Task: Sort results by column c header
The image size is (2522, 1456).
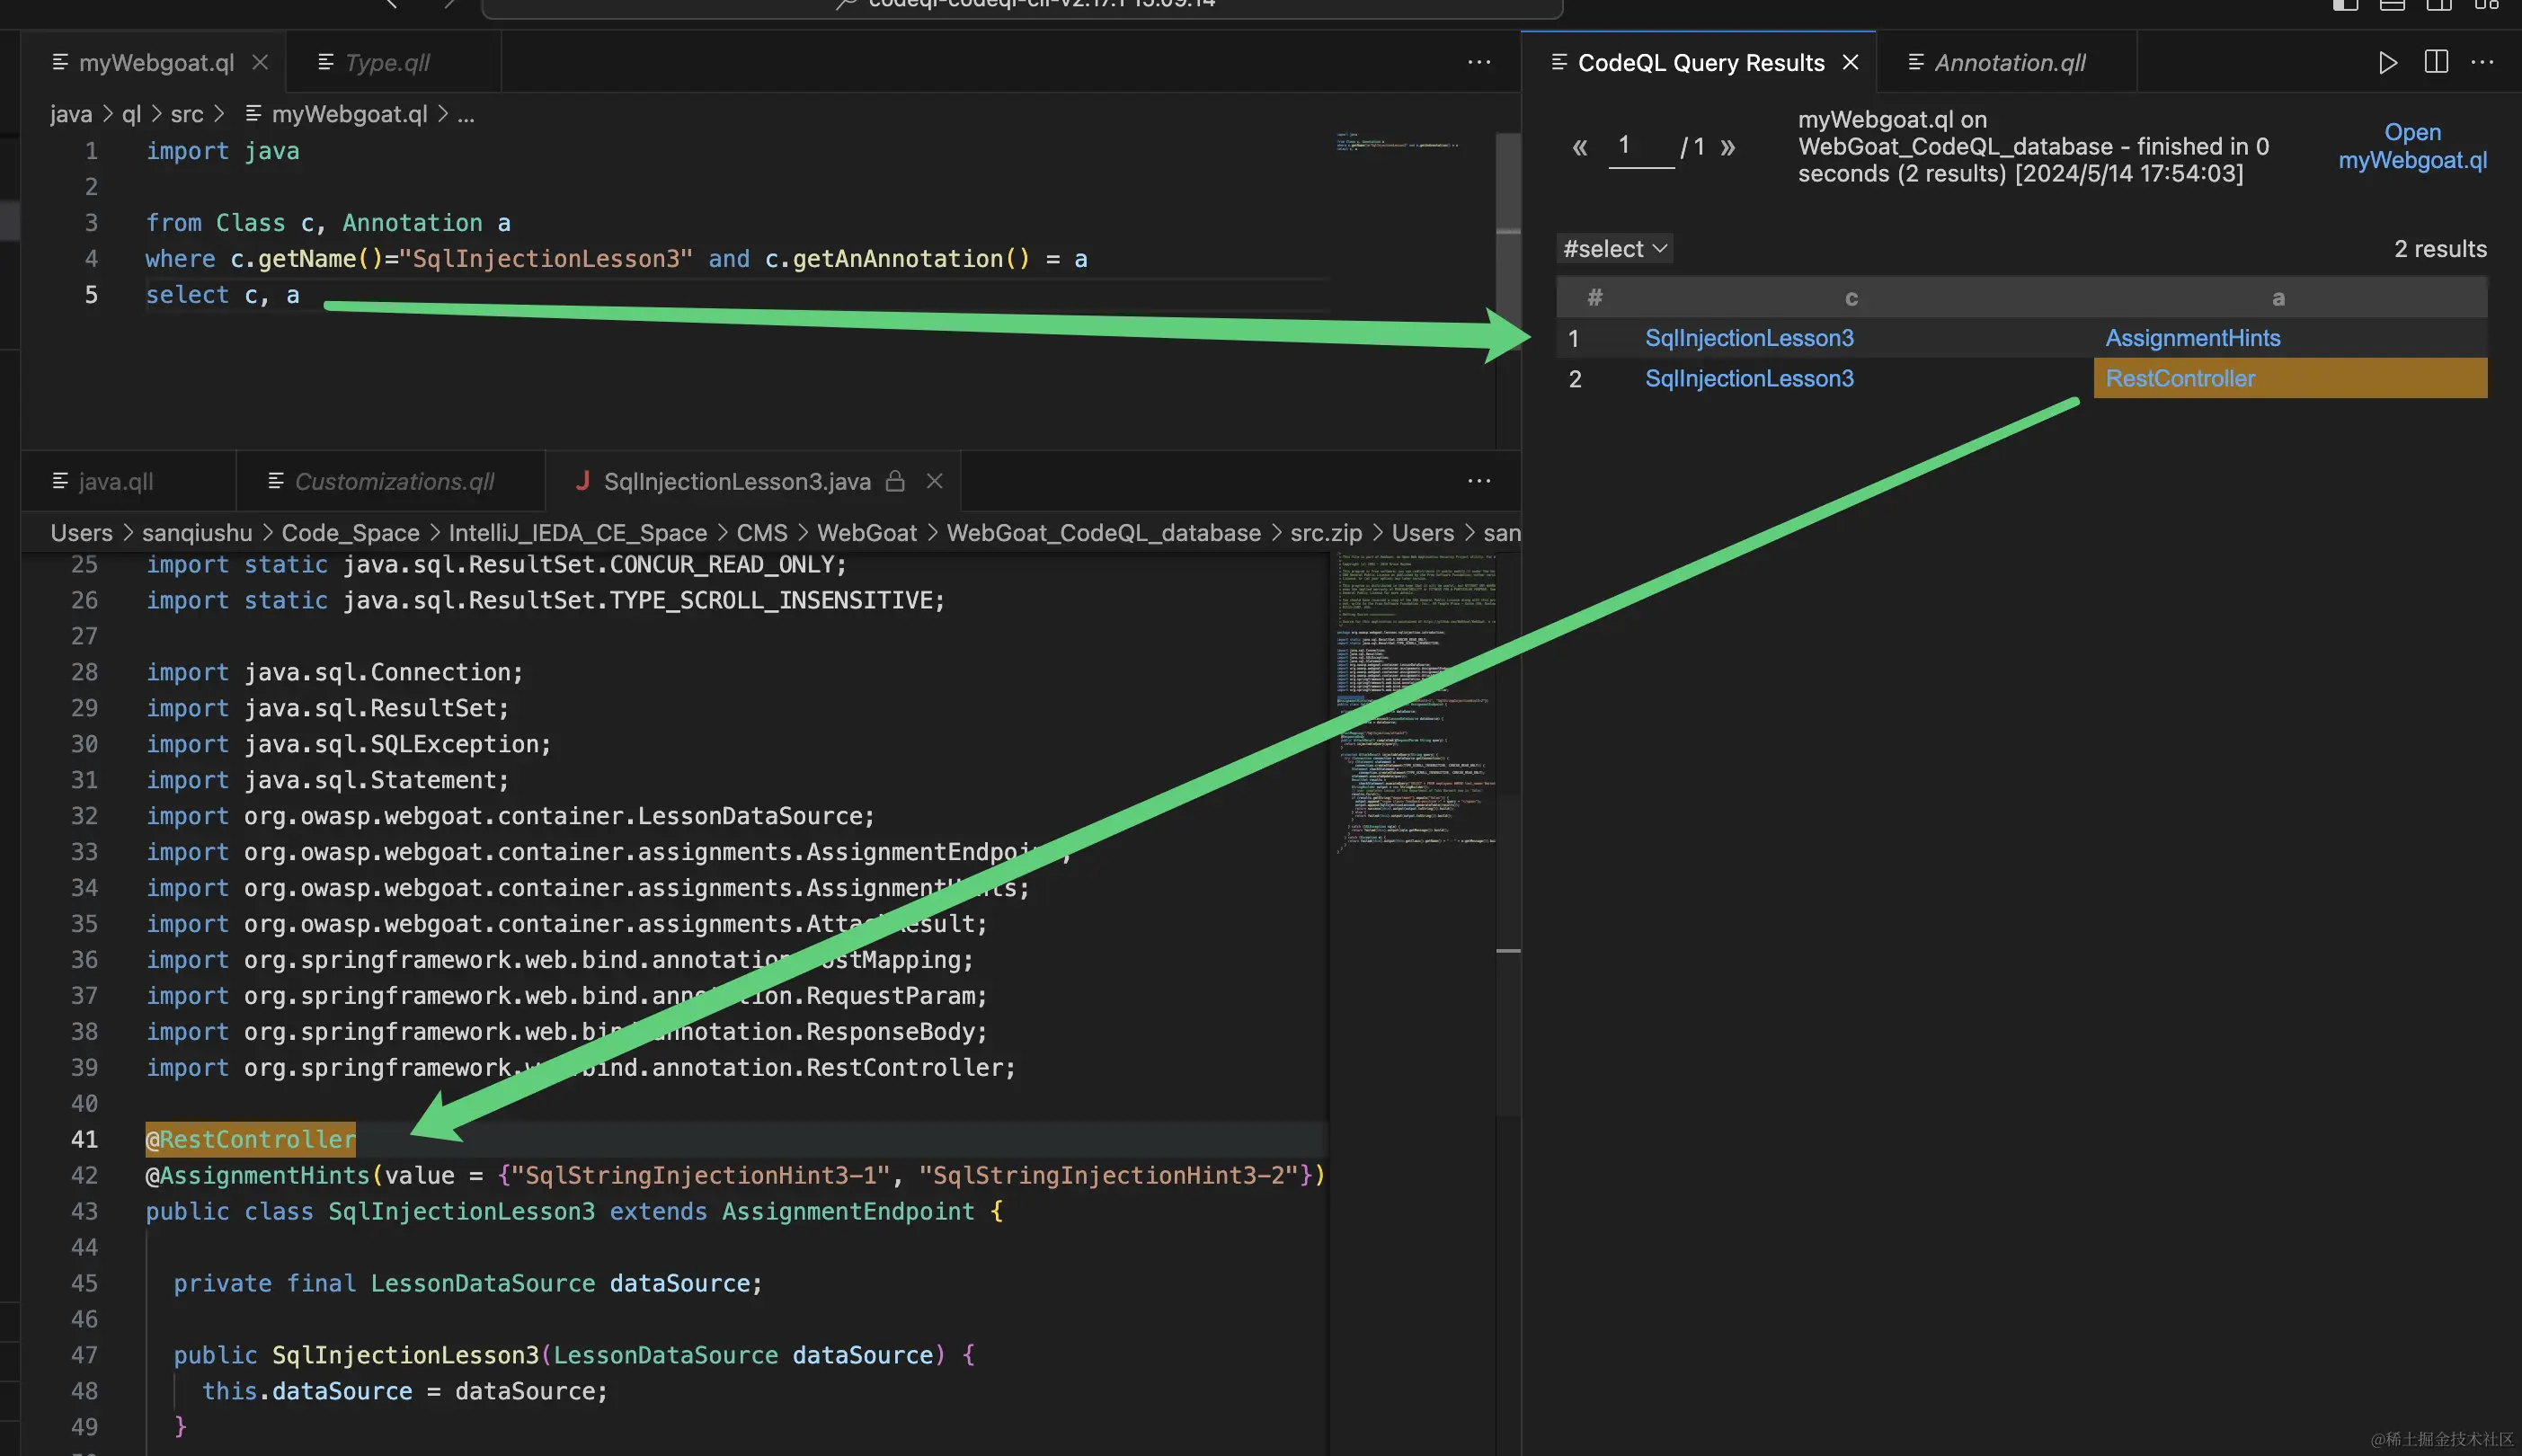Action: [x=1851, y=298]
